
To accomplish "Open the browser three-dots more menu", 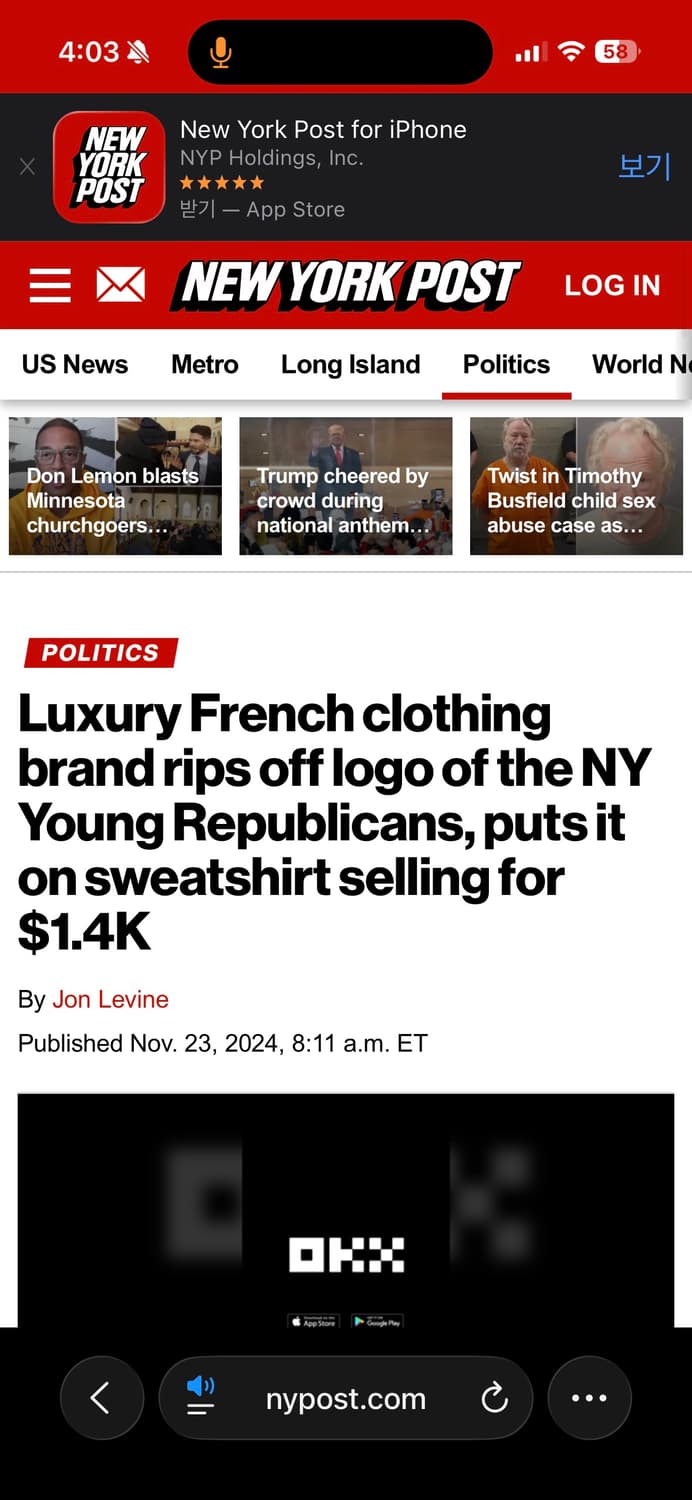I will tap(589, 1397).
